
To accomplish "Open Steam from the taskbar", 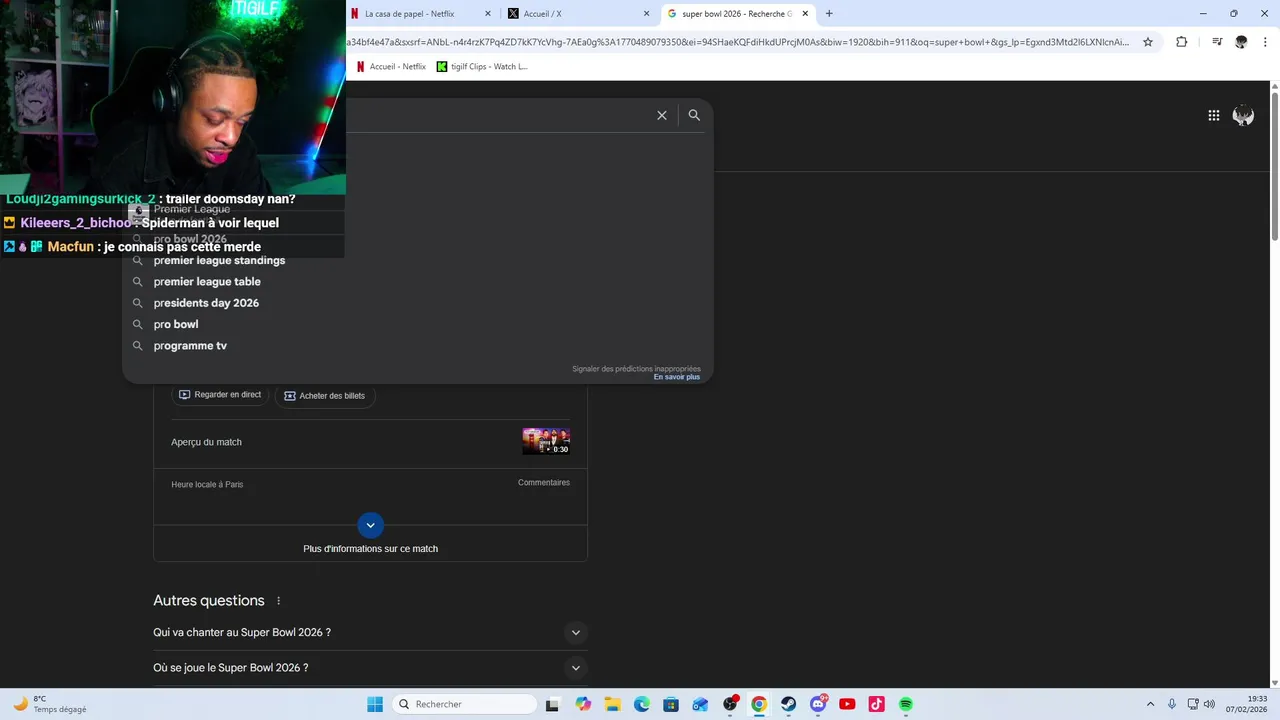I will click(x=788, y=704).
